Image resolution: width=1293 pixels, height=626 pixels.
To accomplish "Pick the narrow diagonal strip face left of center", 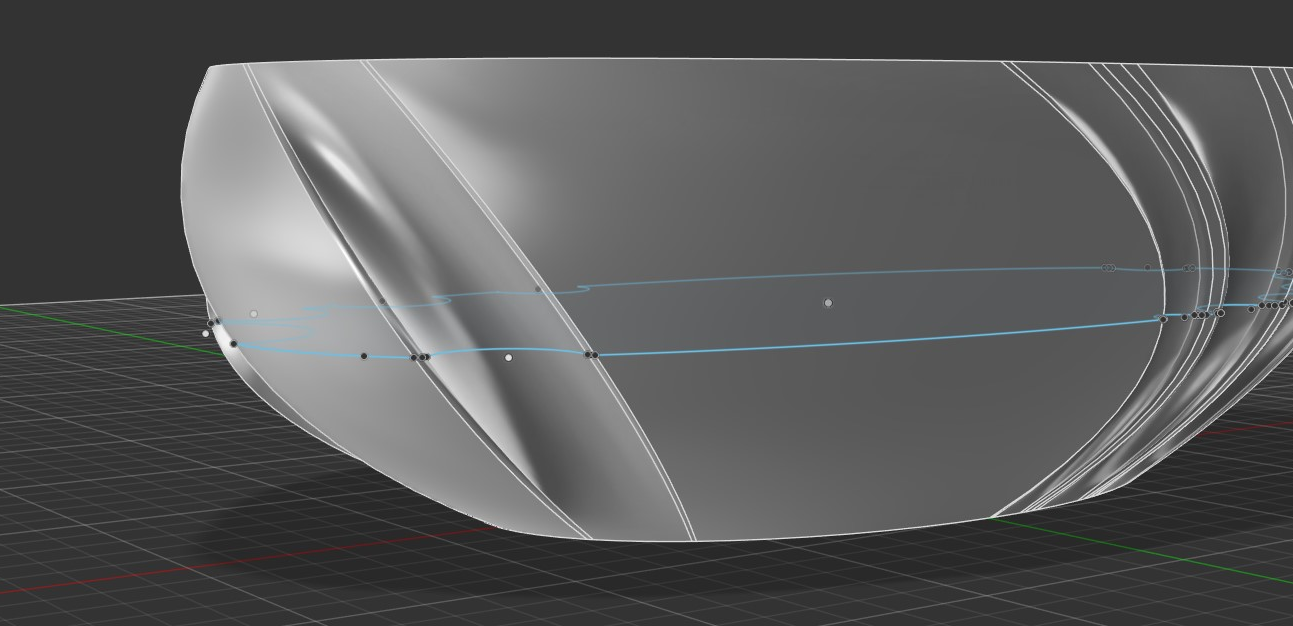I will click(x=520, y=250).
